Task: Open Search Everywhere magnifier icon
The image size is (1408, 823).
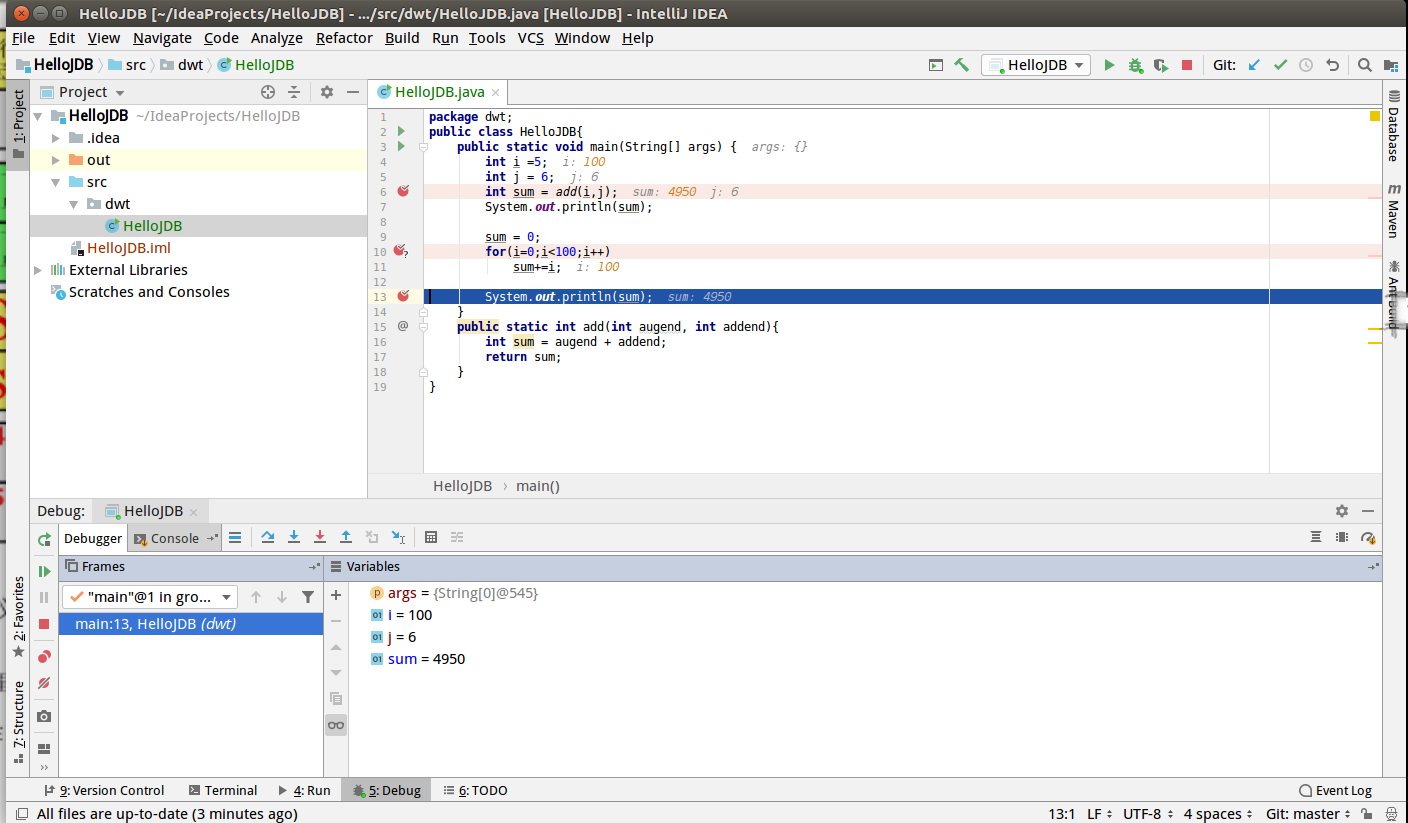Action: (x=1365, y=65)
